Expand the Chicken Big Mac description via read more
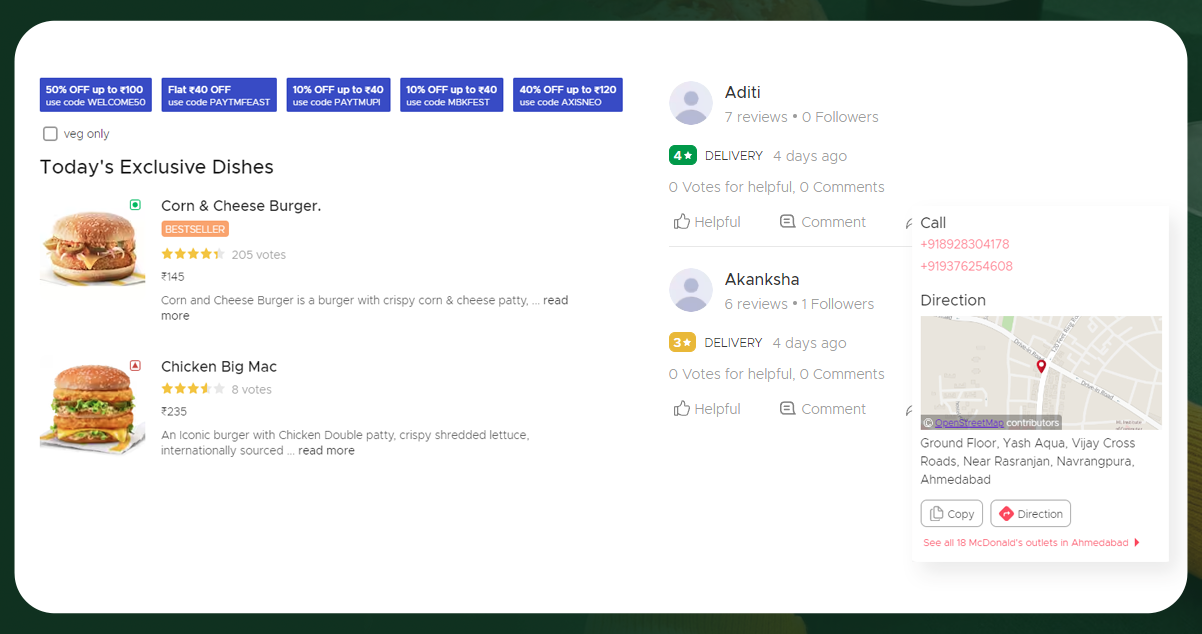The height and width of the screenshot is (634, 1202). tap(325, 450)
